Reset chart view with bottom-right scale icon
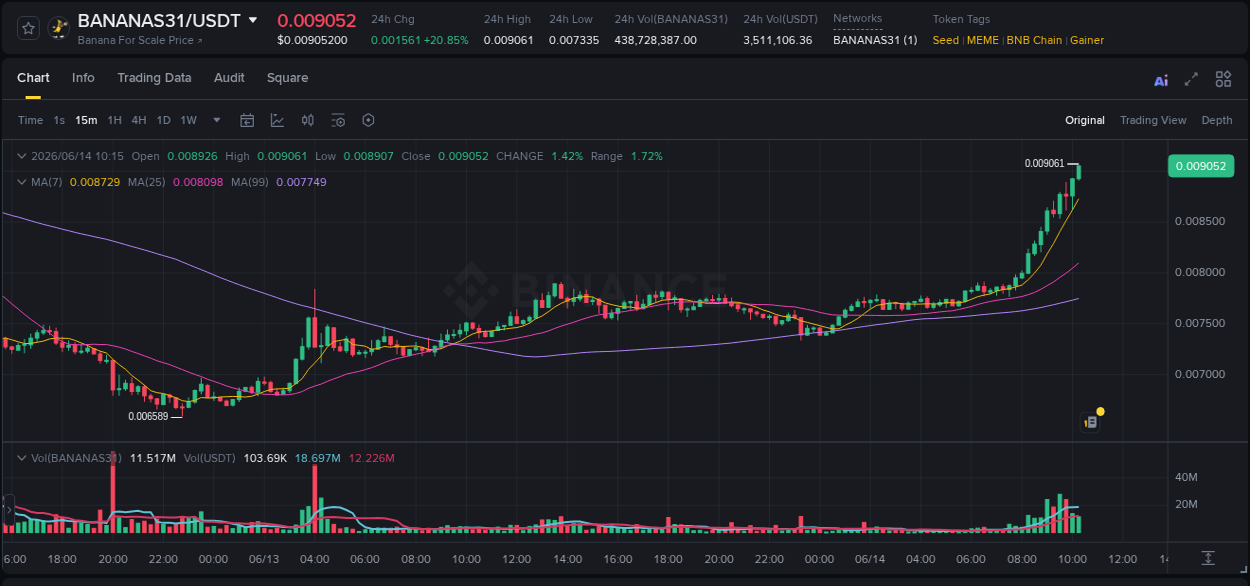The image size is (1250, 586). (x=1208, y=557)
